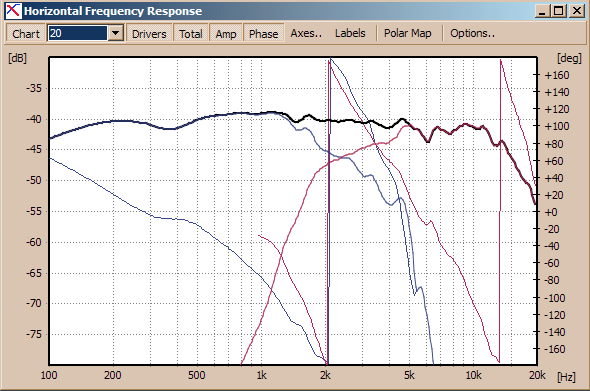
Task: Click the +0 degree axis value
Action: coord(551,212)
